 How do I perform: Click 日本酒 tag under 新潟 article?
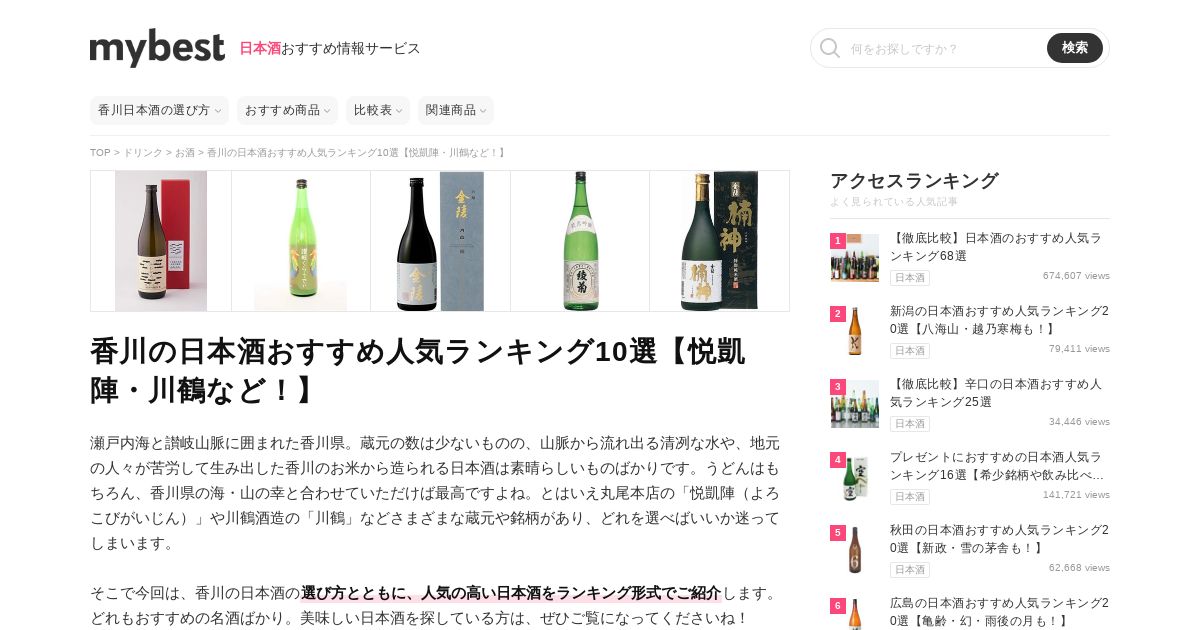(x=910, y=351)
